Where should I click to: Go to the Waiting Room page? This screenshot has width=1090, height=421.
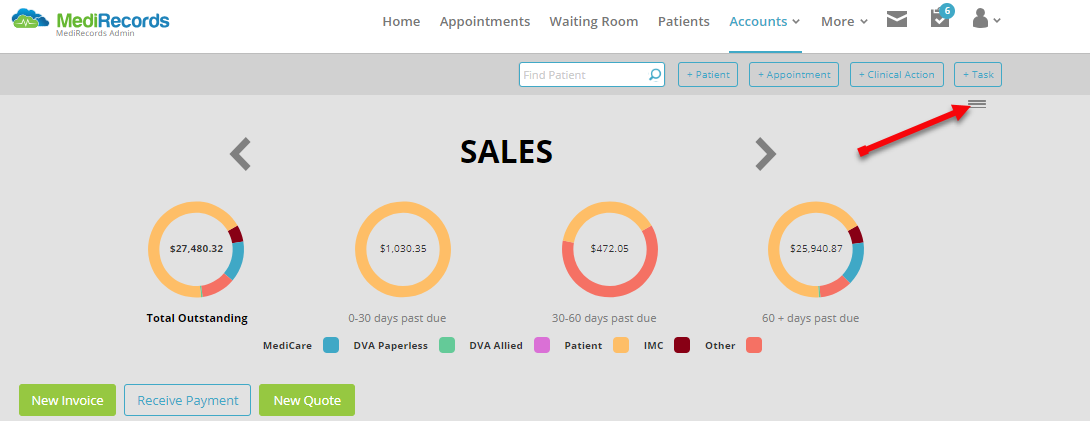click(x=594, y=22)
